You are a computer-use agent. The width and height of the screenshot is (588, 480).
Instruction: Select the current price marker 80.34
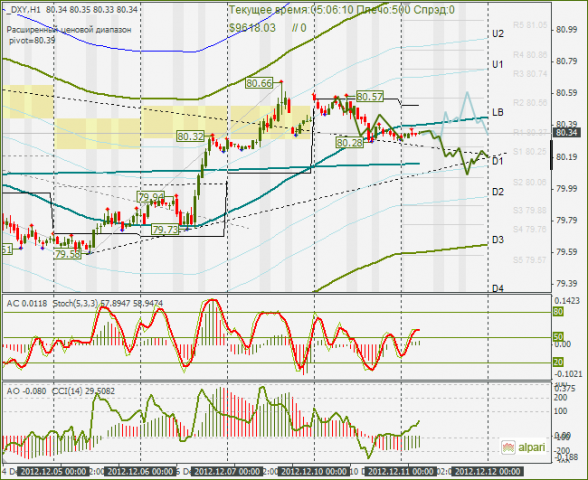[x=566, y=132]
